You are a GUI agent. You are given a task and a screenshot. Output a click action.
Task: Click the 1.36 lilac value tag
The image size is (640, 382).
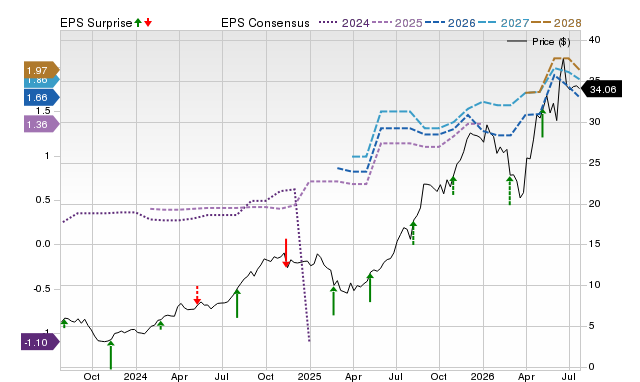[x=42, y=124]
